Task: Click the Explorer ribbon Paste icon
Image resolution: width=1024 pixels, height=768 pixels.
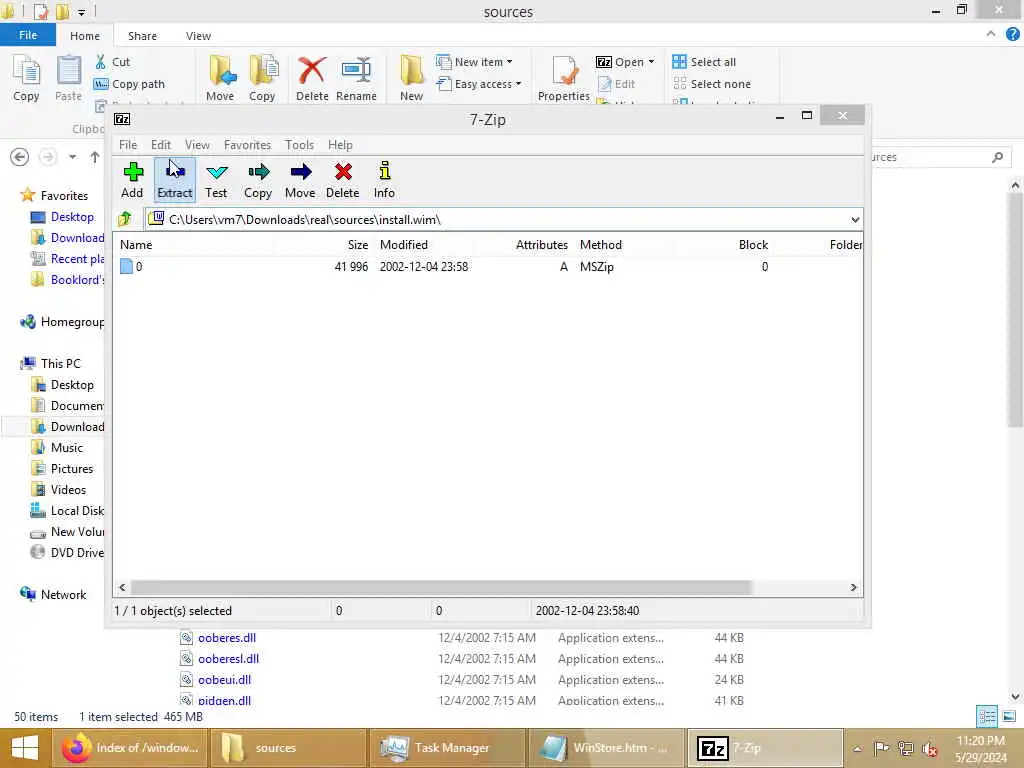Action: (68, 78)
